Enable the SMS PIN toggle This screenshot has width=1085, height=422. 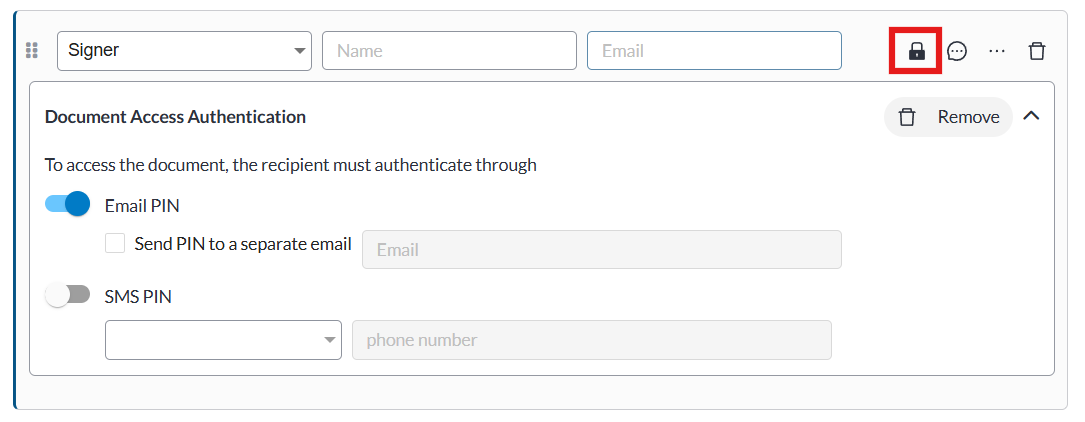coord(68,295)
